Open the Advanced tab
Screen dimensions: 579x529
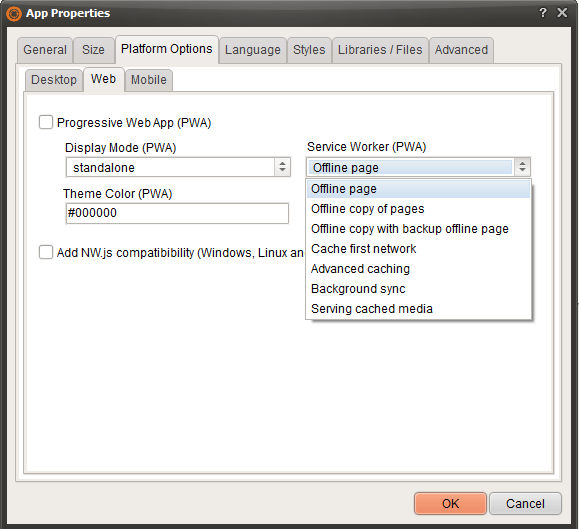[461, 50]
